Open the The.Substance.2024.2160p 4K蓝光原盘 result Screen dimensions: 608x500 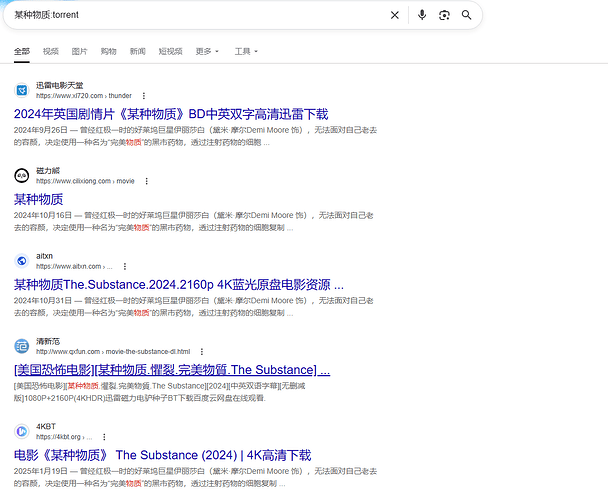(x=179, y=285)
